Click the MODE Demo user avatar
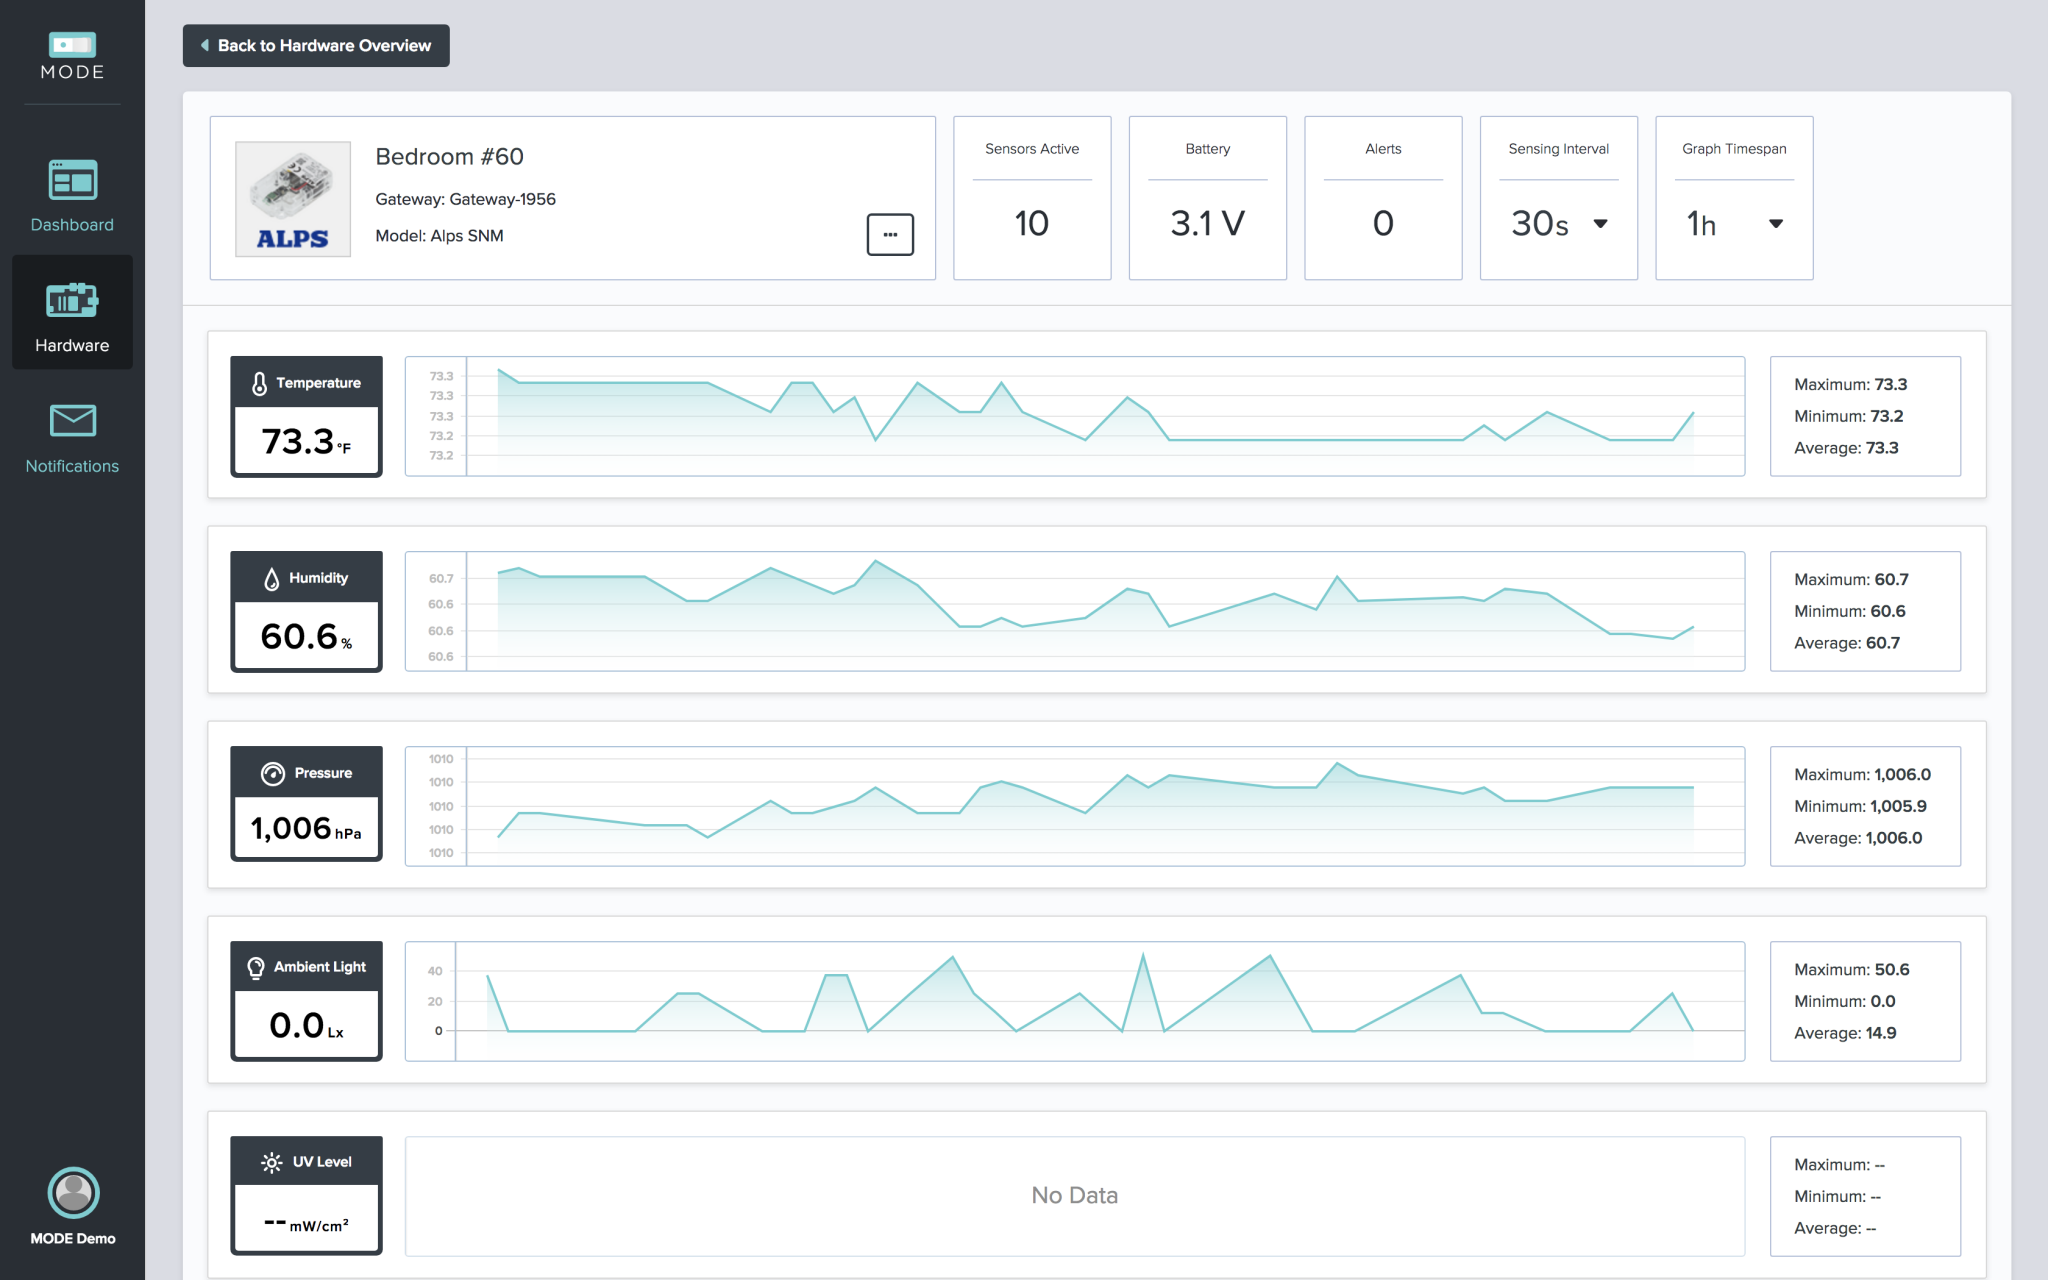This screenshot has height=1280, width=2048. click(x=73, y=1192)
